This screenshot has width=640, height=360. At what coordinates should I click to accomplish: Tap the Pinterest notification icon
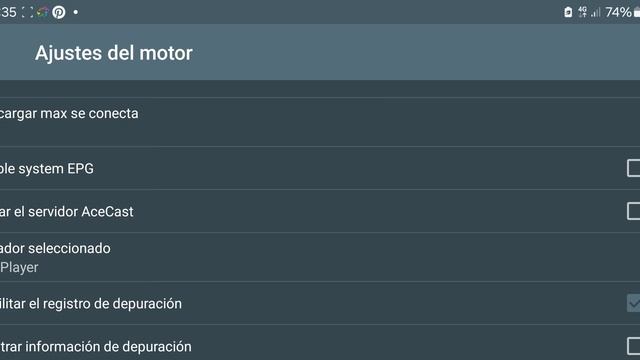59,12
